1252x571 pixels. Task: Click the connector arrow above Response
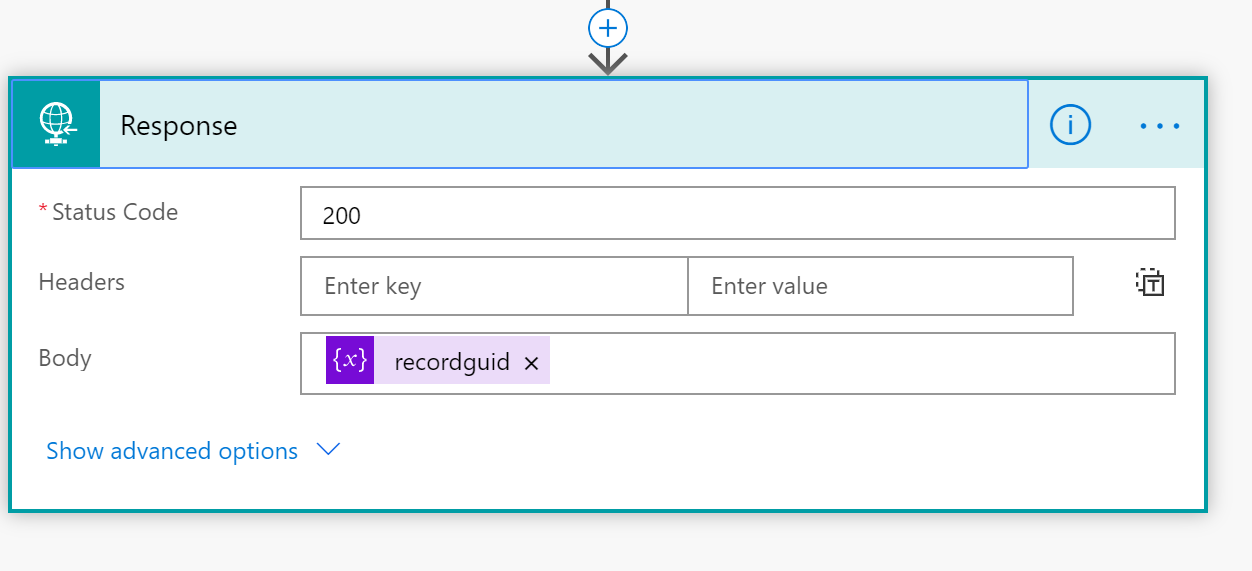[607, 62]
